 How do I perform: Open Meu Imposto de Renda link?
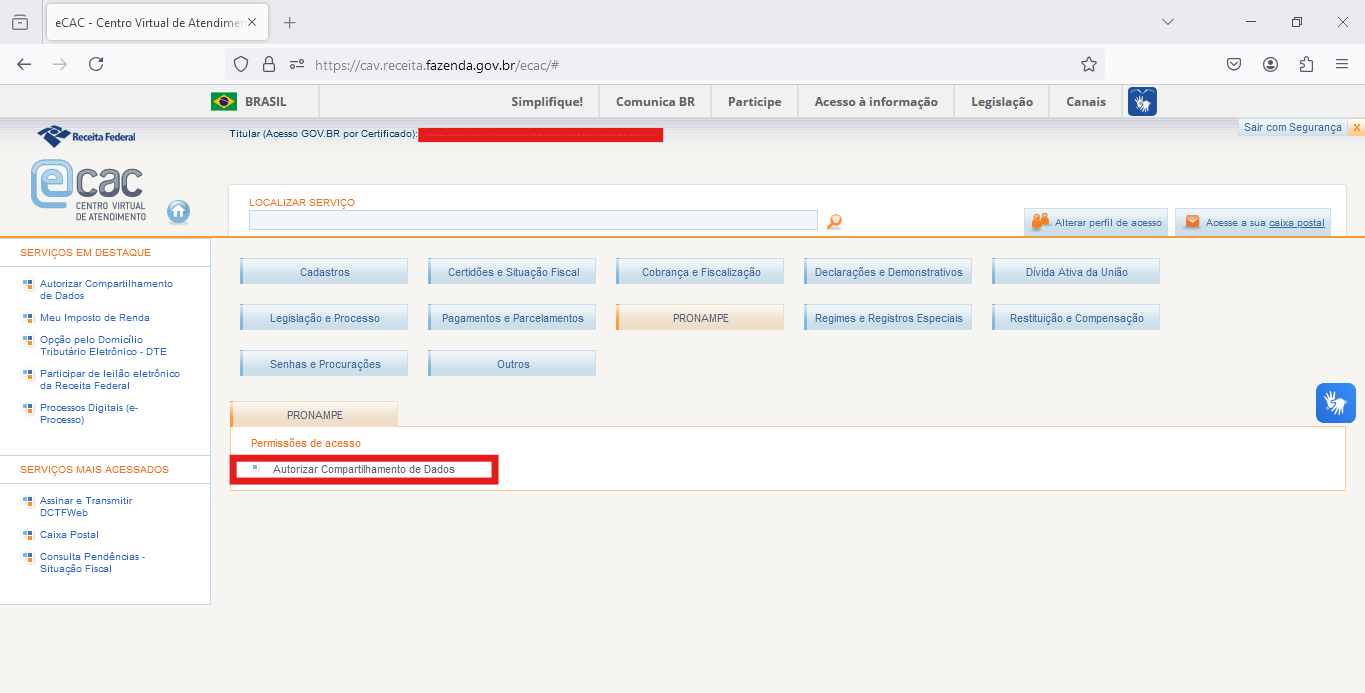[95, 318]
